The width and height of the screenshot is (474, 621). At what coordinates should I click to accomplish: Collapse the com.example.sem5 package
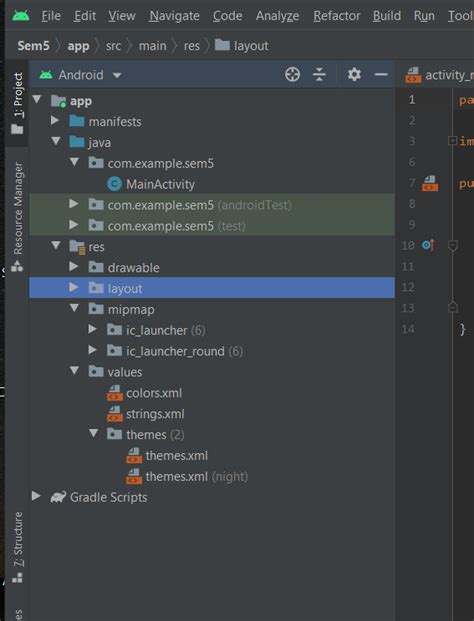pyautogui.click(x=74, y=162)
